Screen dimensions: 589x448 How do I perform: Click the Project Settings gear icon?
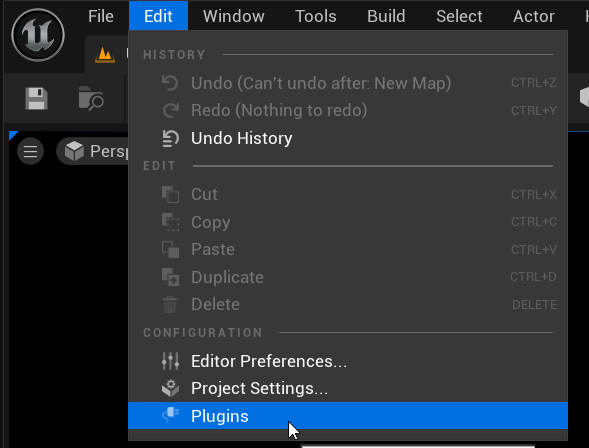pyautogui.click(x=171, y=388)
